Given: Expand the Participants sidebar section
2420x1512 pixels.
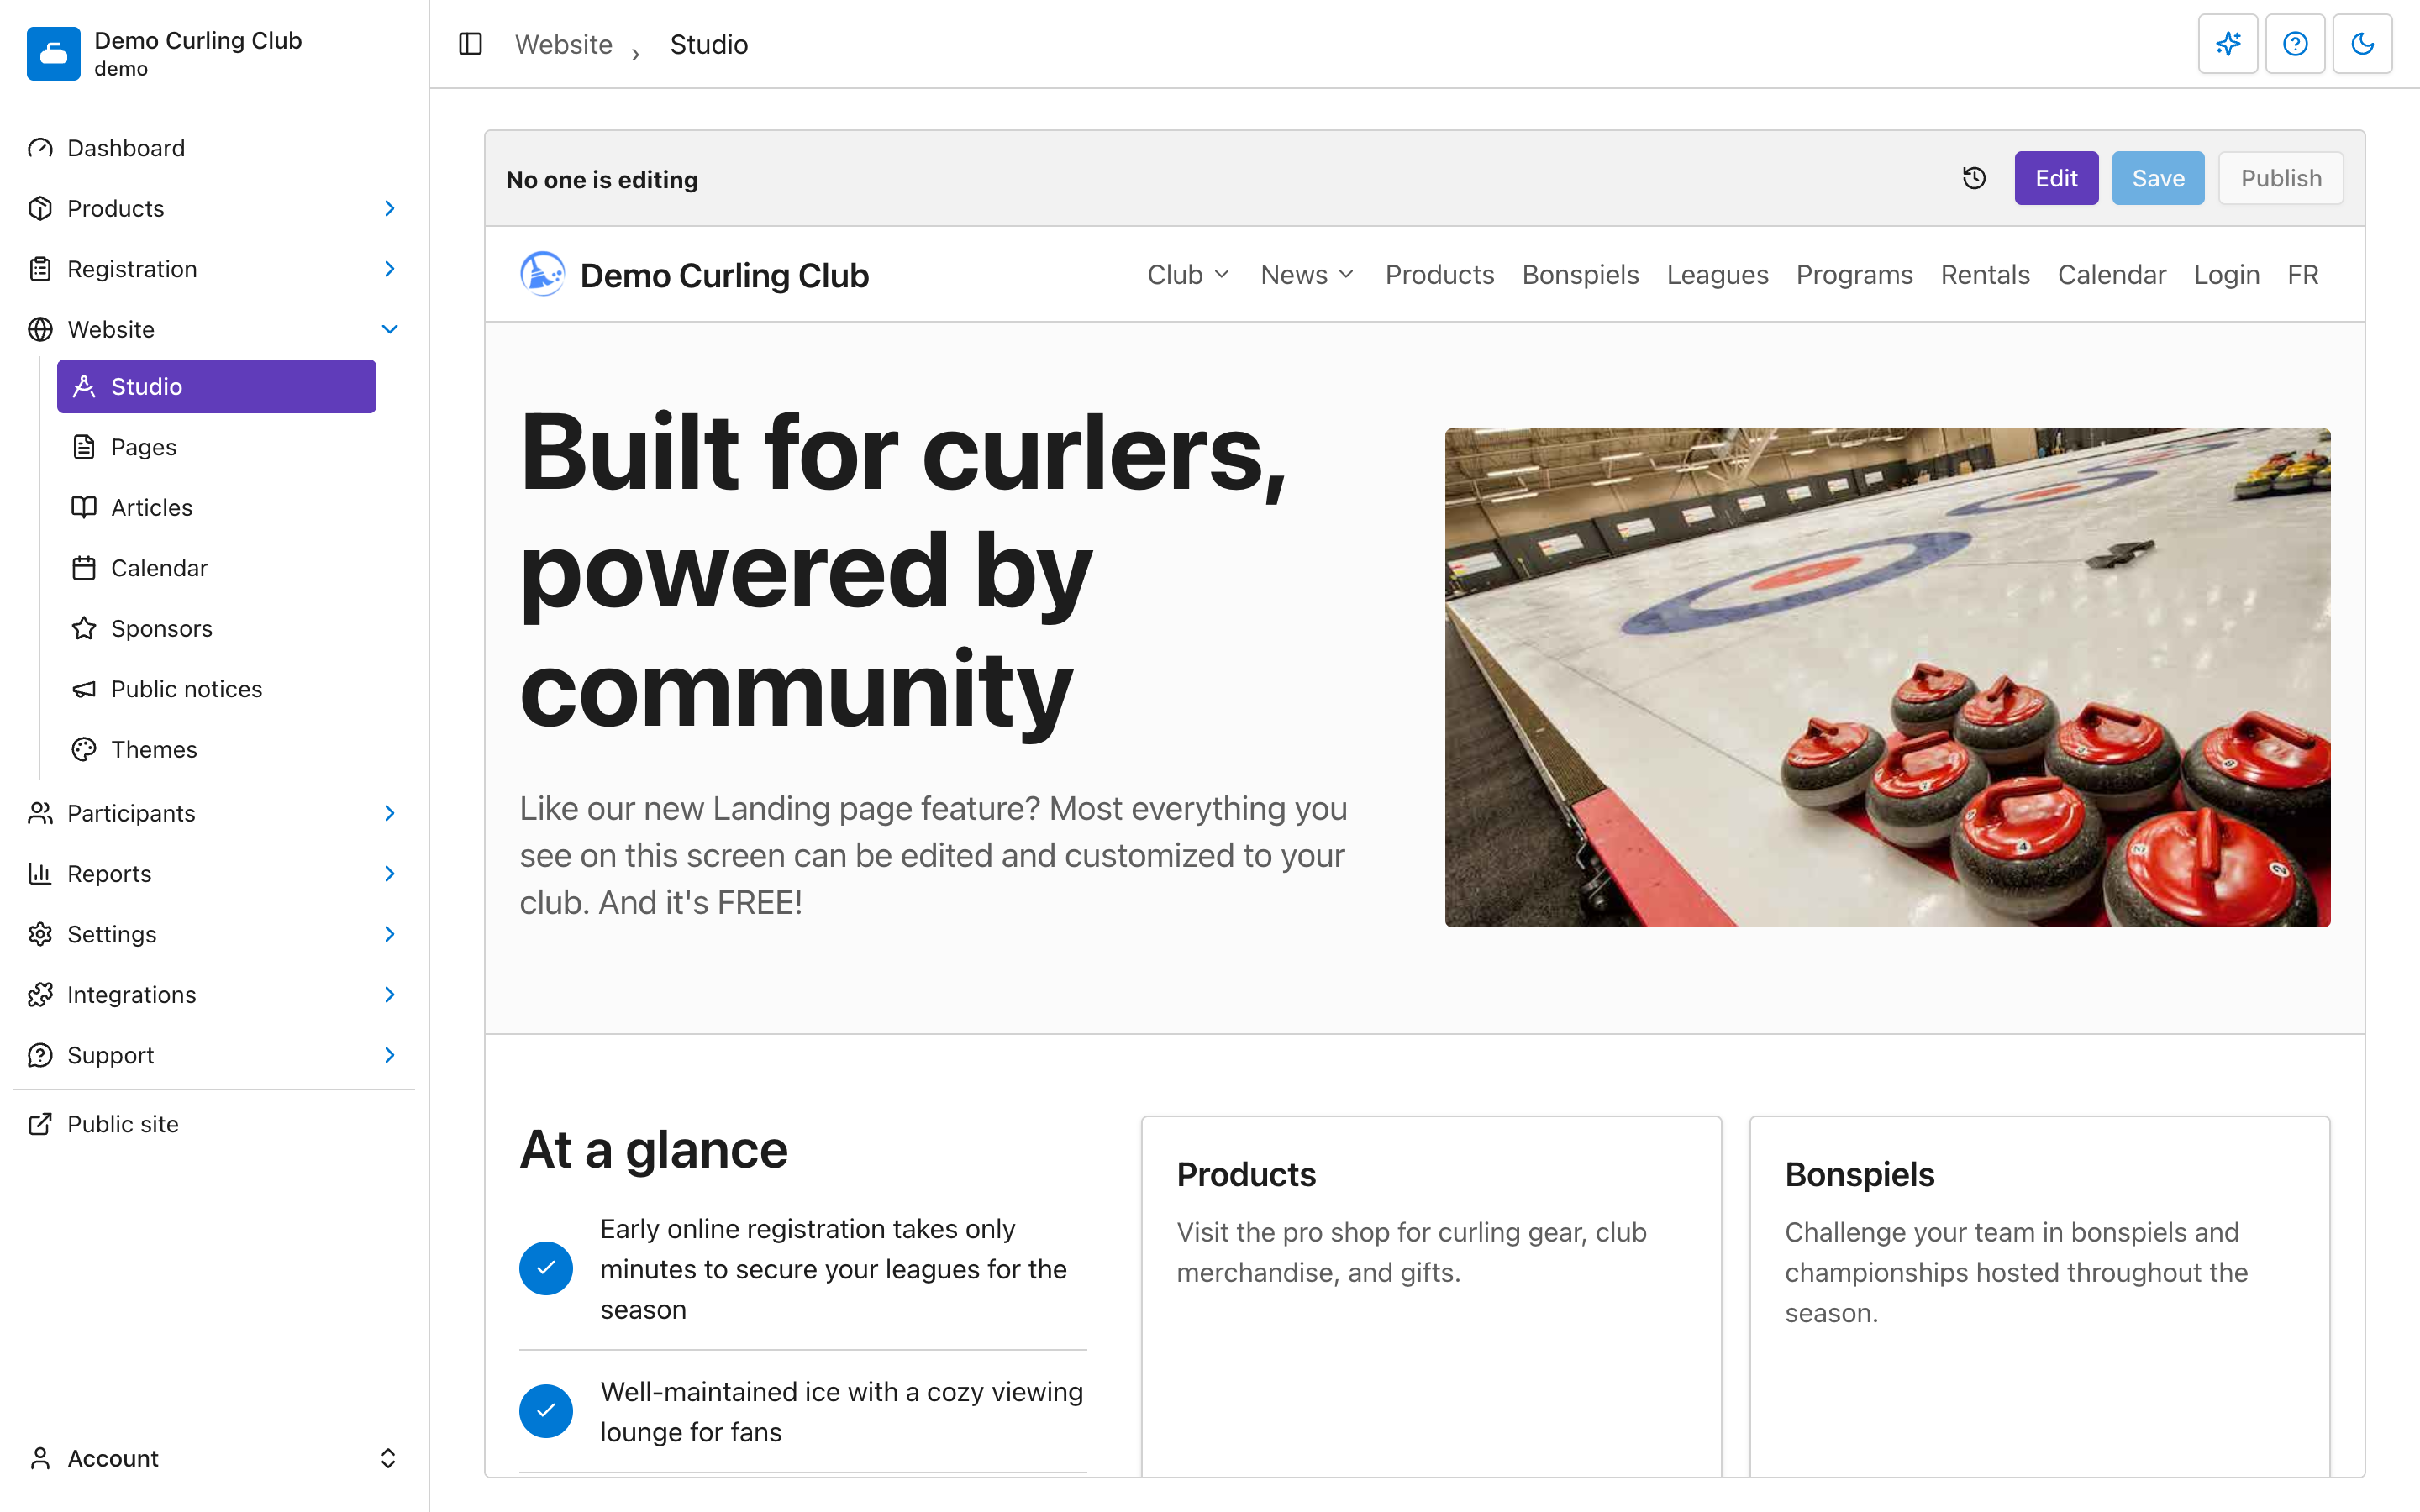Looking at the screenshot, I should [x=214, y=813].
